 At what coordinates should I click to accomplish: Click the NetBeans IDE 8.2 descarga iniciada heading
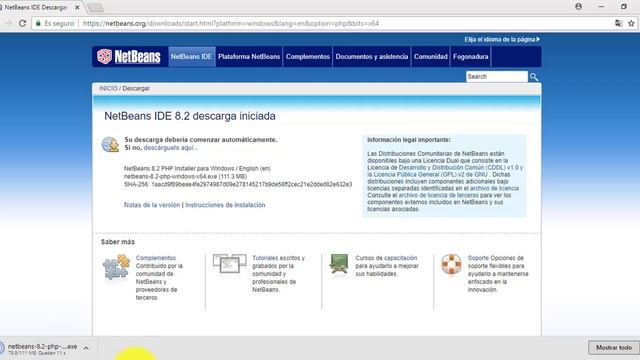190,116
